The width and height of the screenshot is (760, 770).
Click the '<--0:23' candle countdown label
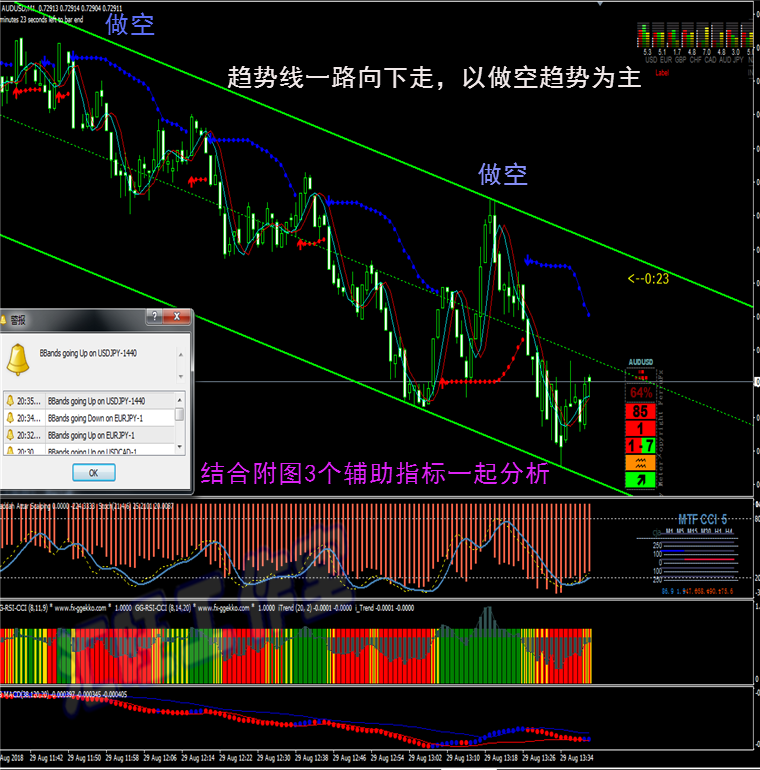[x=649, y=279]
